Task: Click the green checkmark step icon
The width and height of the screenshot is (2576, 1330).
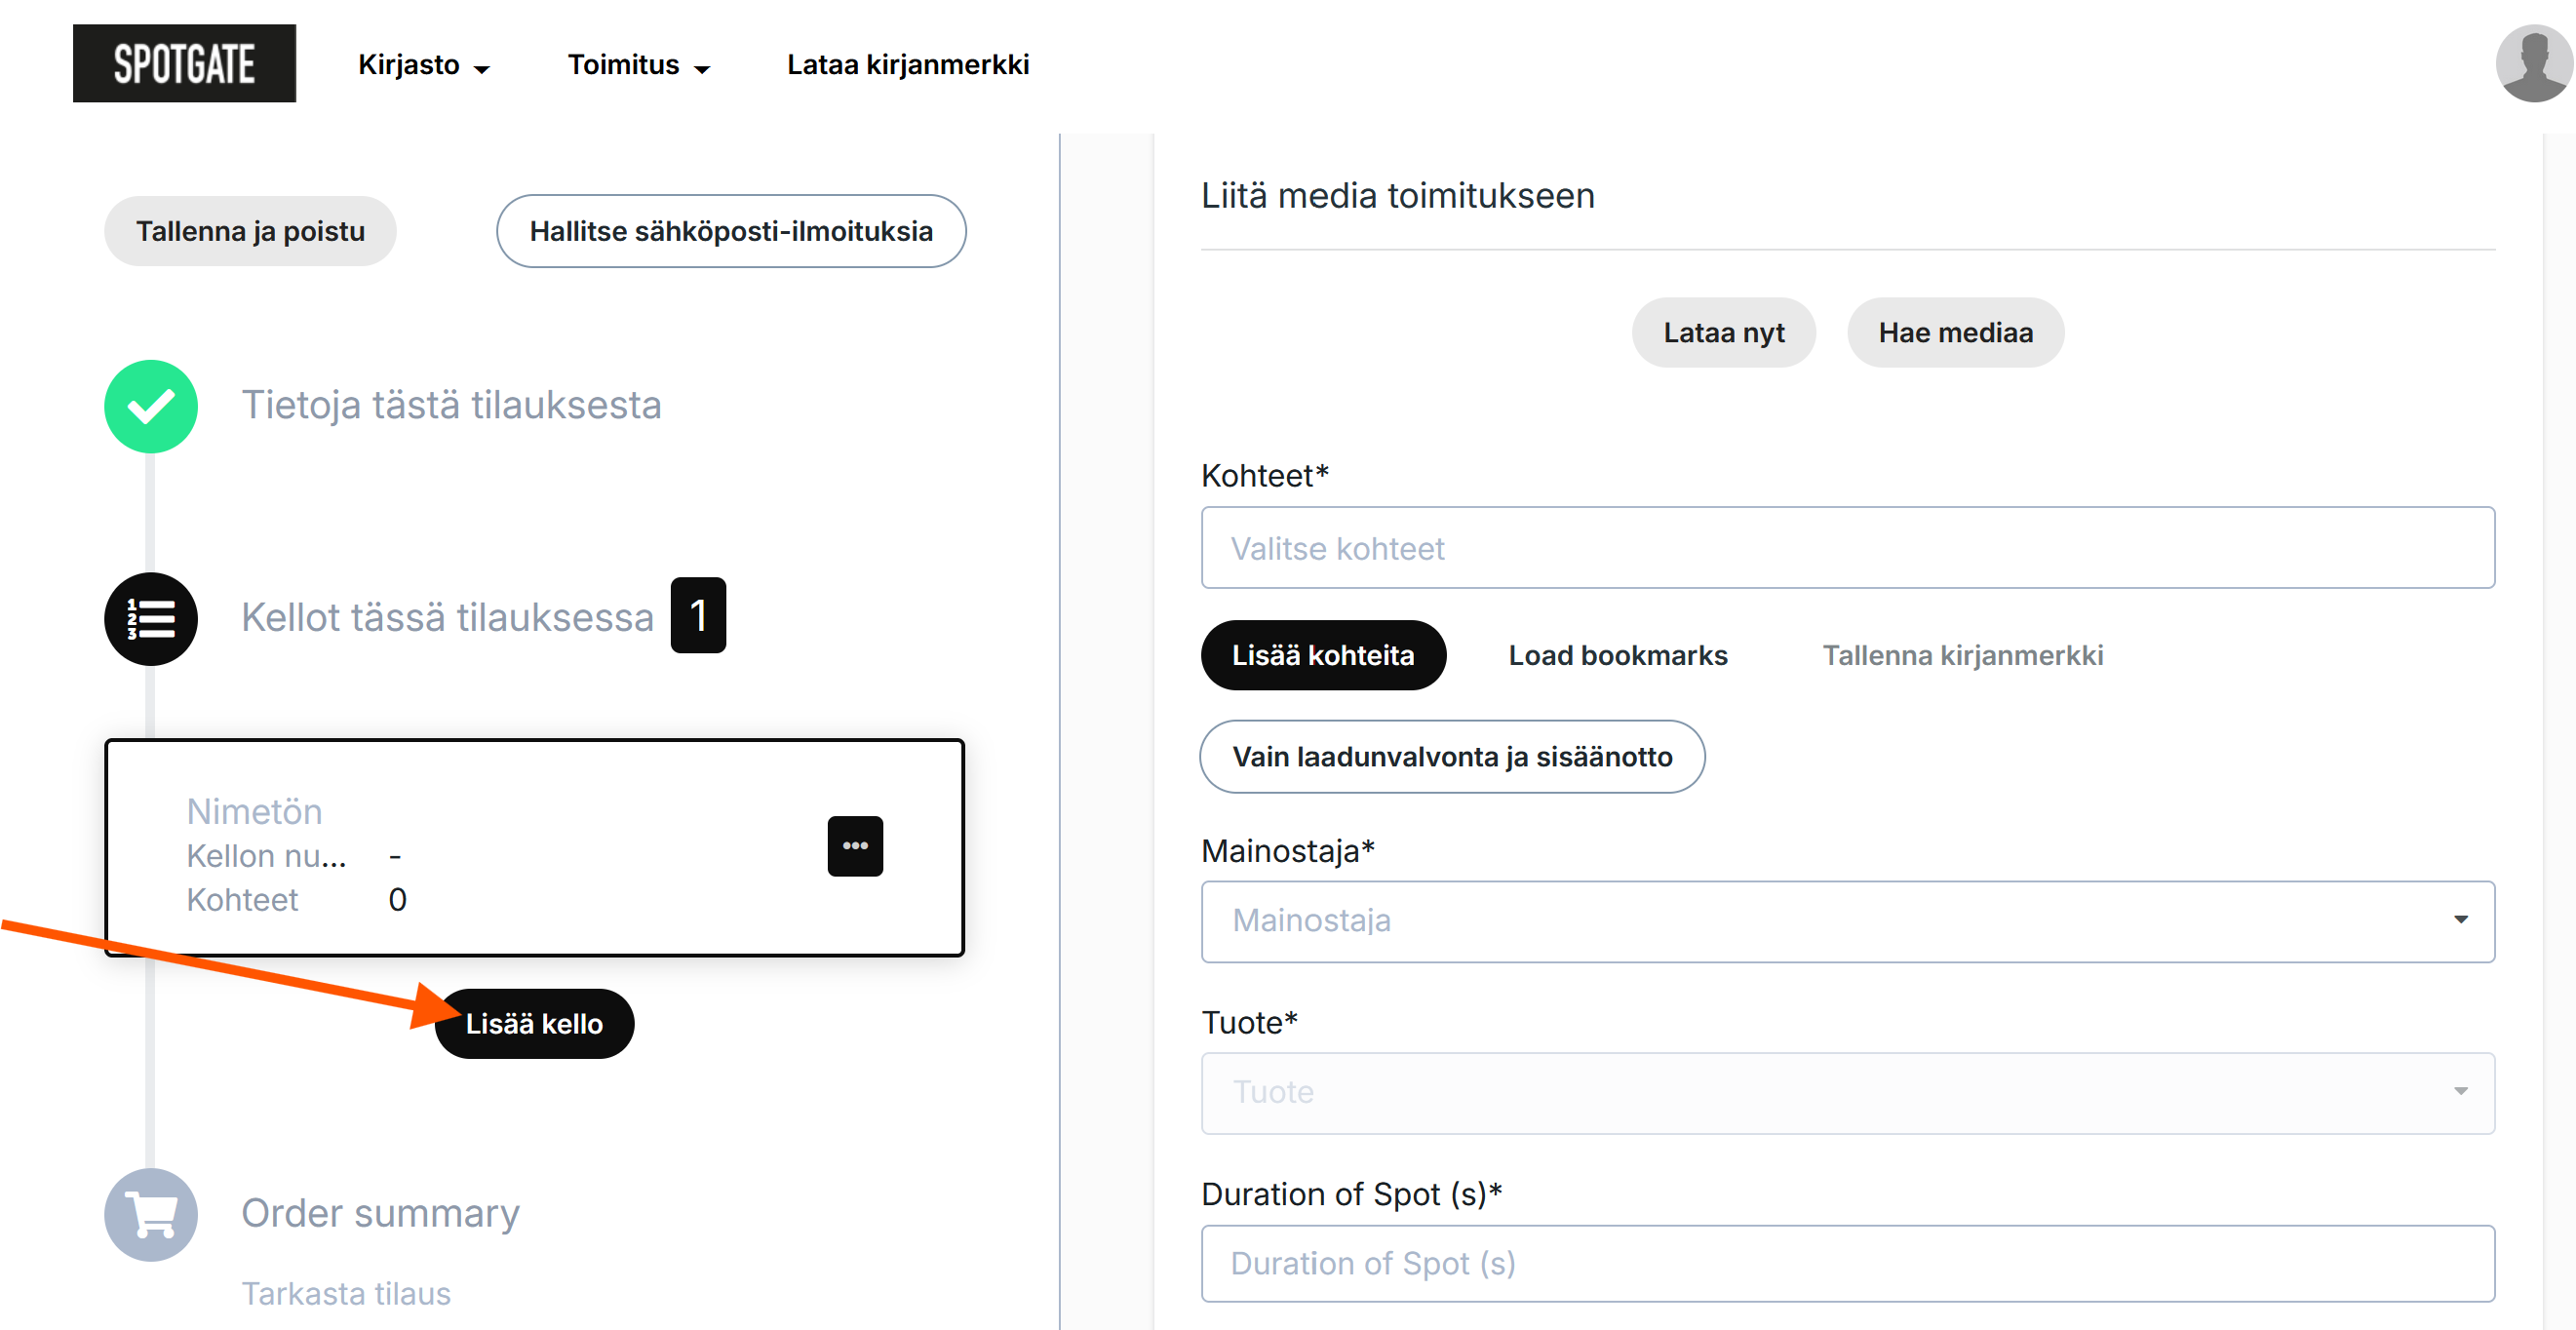Action: pyautogui.click(x=151, y=406)
